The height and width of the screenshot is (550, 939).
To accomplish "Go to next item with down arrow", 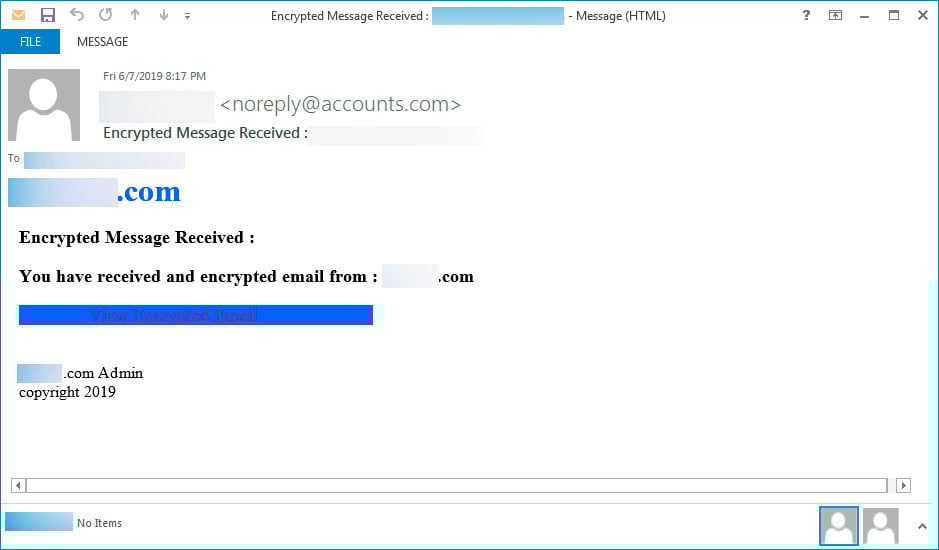I will pos(163,15).
